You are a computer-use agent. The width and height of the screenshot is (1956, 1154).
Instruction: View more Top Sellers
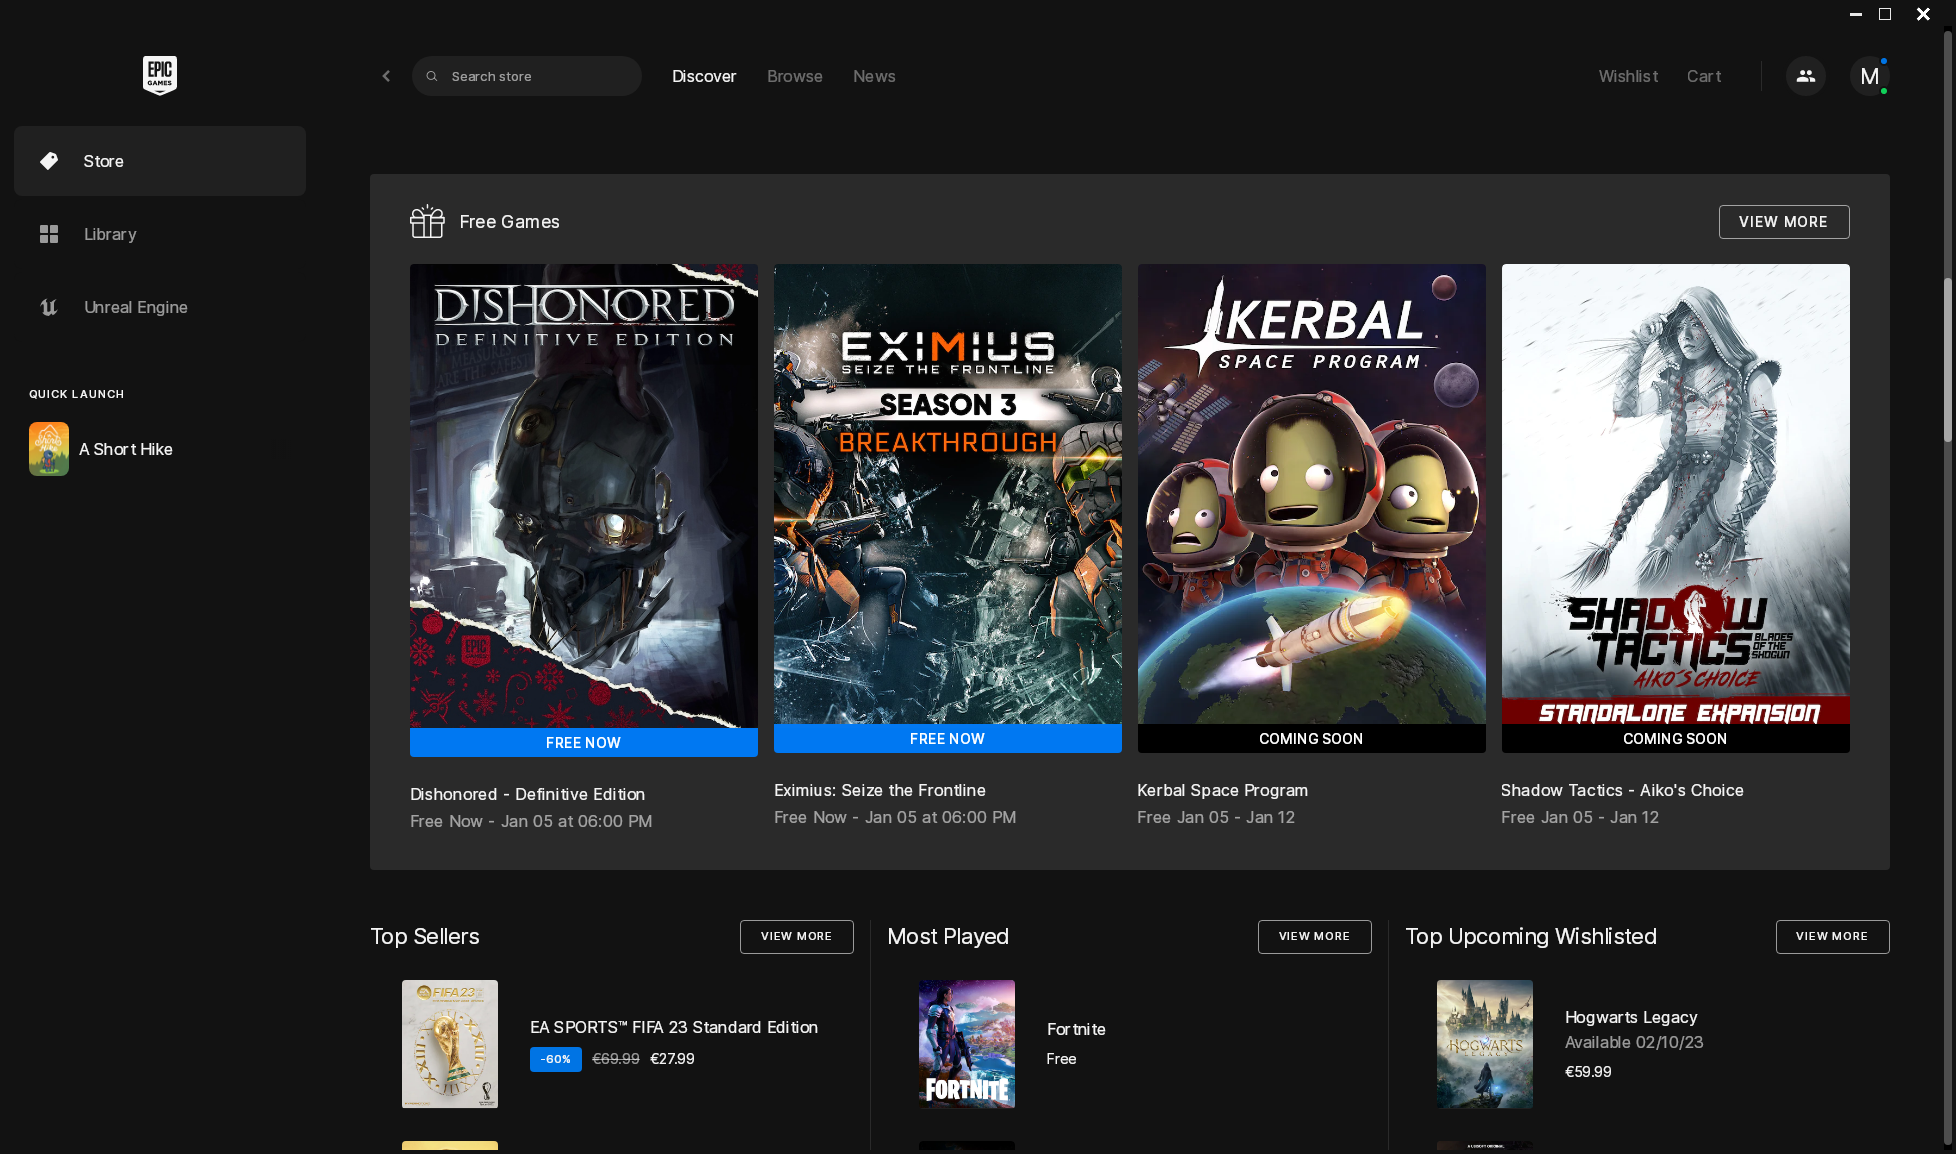(797, 937)
